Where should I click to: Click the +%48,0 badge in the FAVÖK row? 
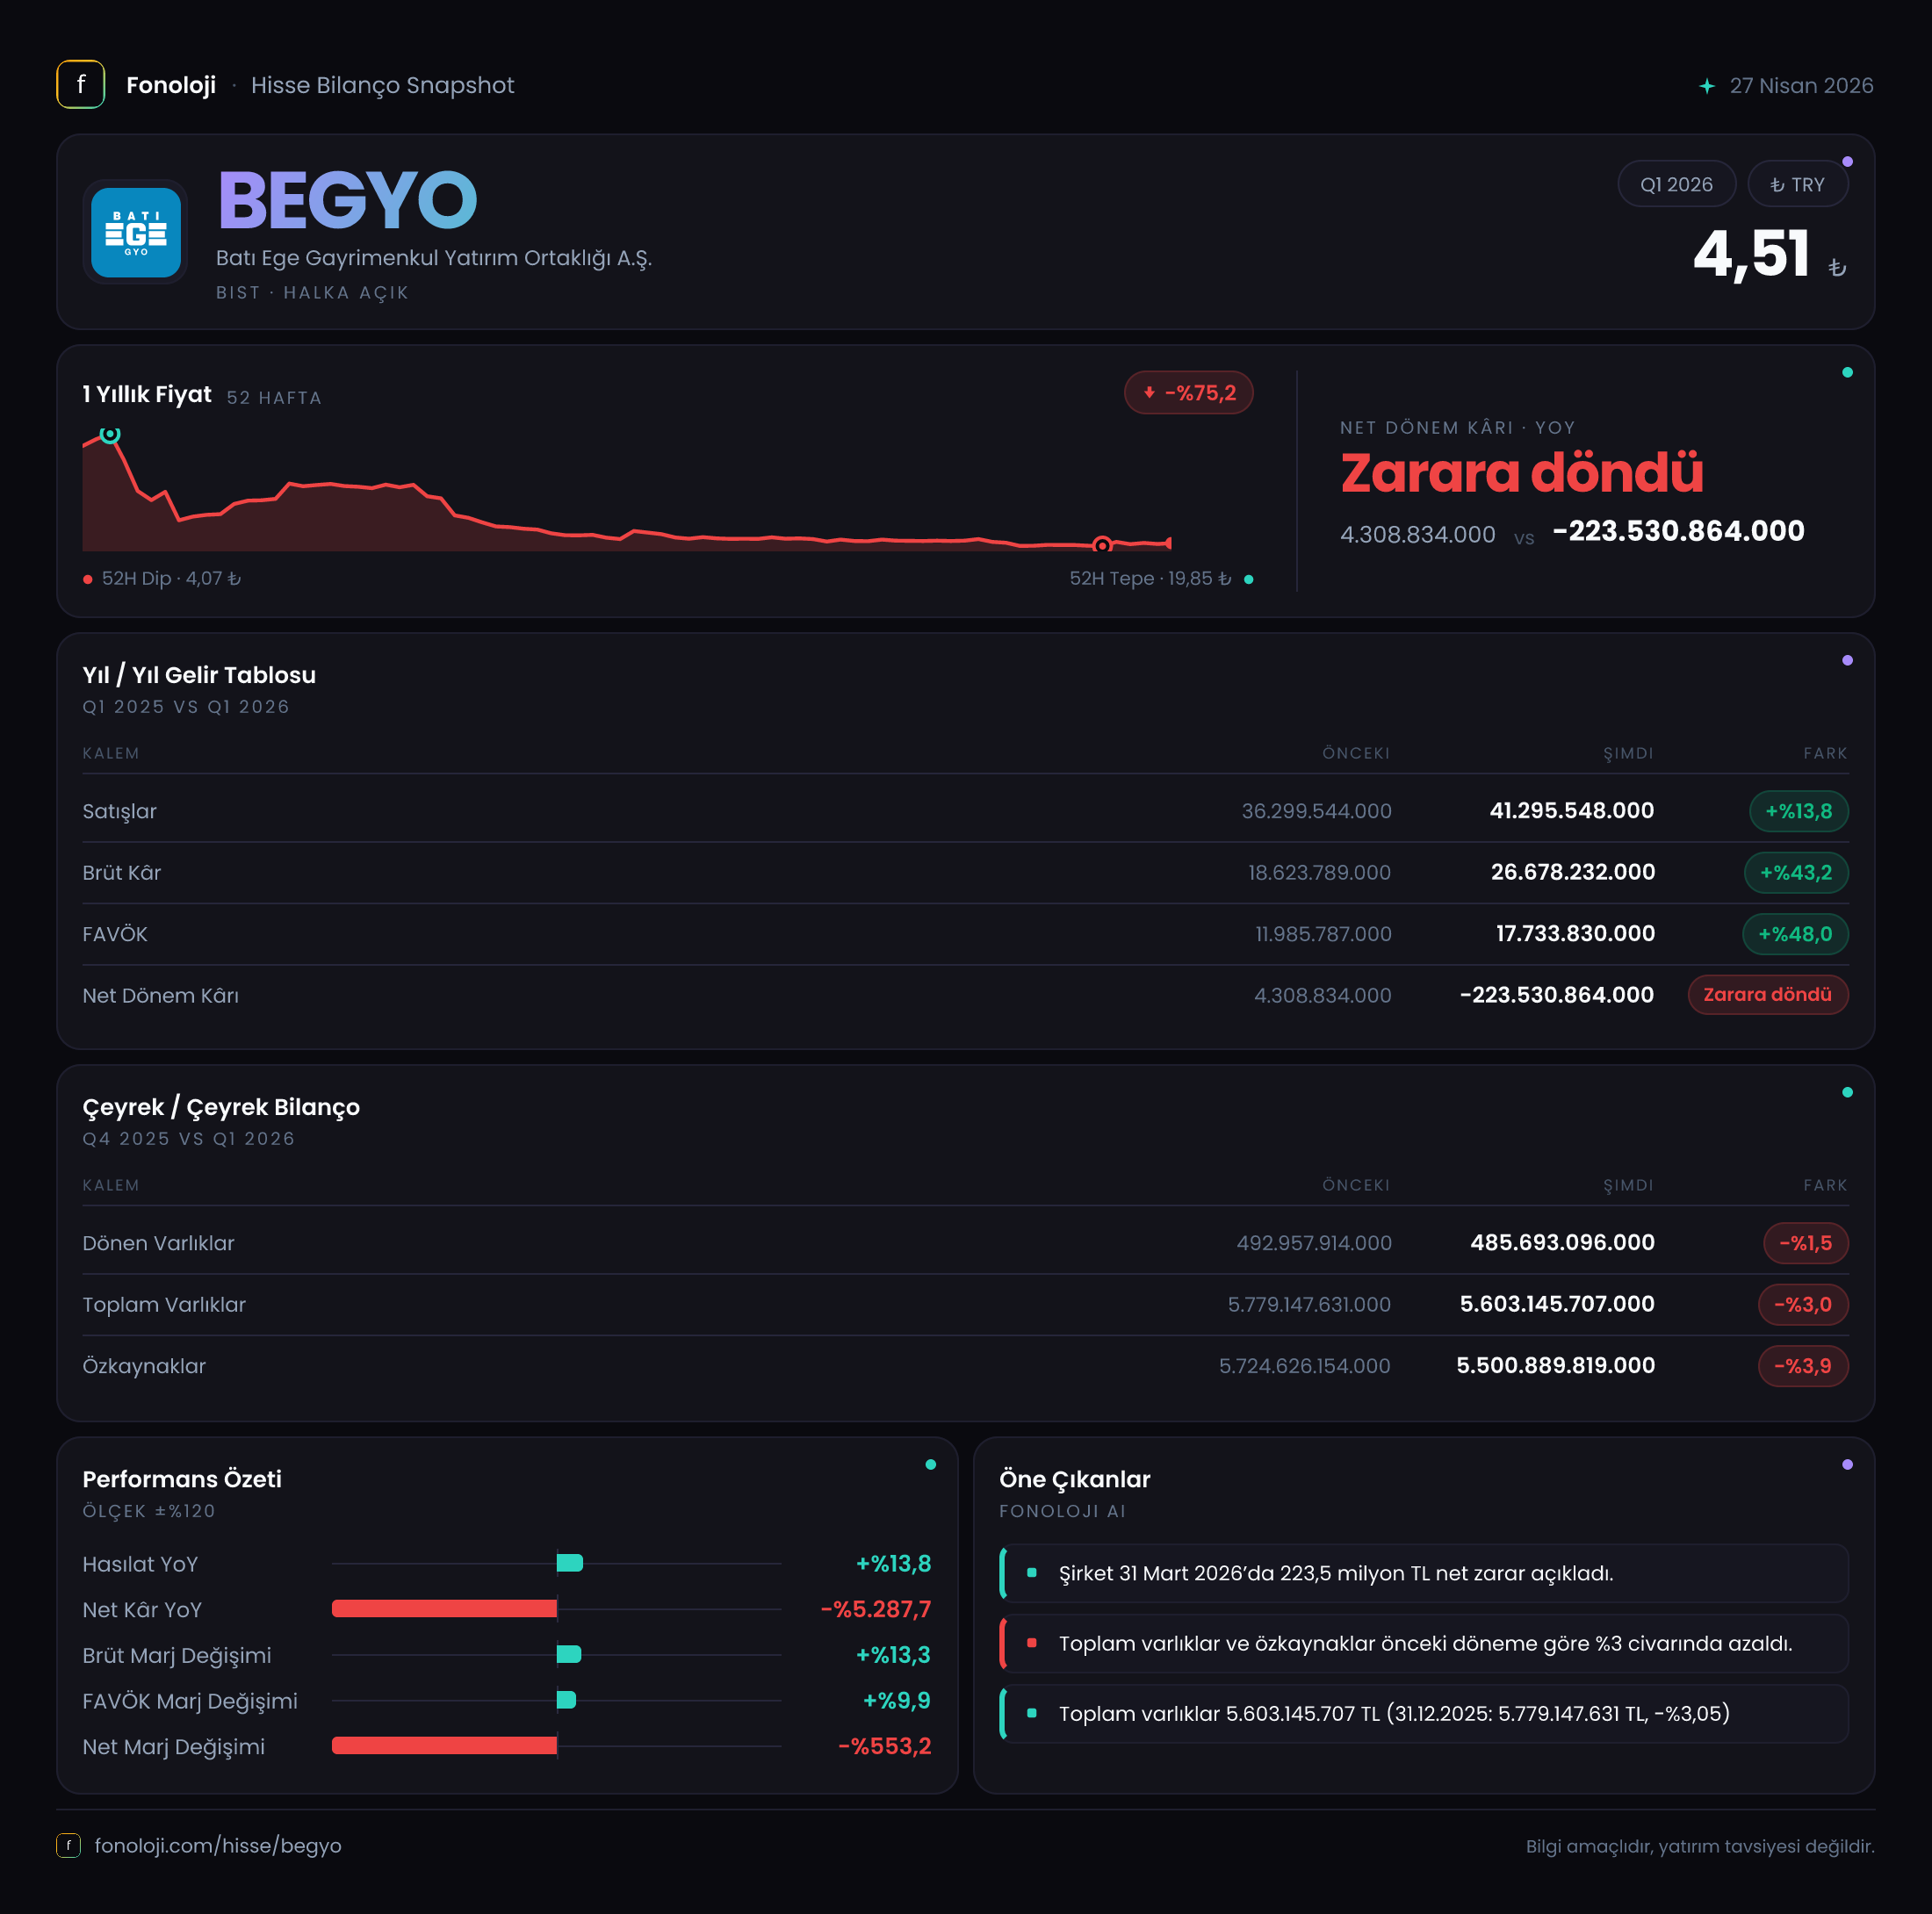pos(1795,934)
